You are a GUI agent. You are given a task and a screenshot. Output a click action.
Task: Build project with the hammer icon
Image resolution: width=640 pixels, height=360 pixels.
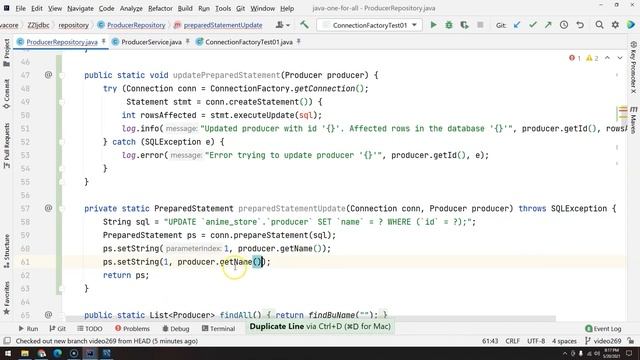coord(304,25)
